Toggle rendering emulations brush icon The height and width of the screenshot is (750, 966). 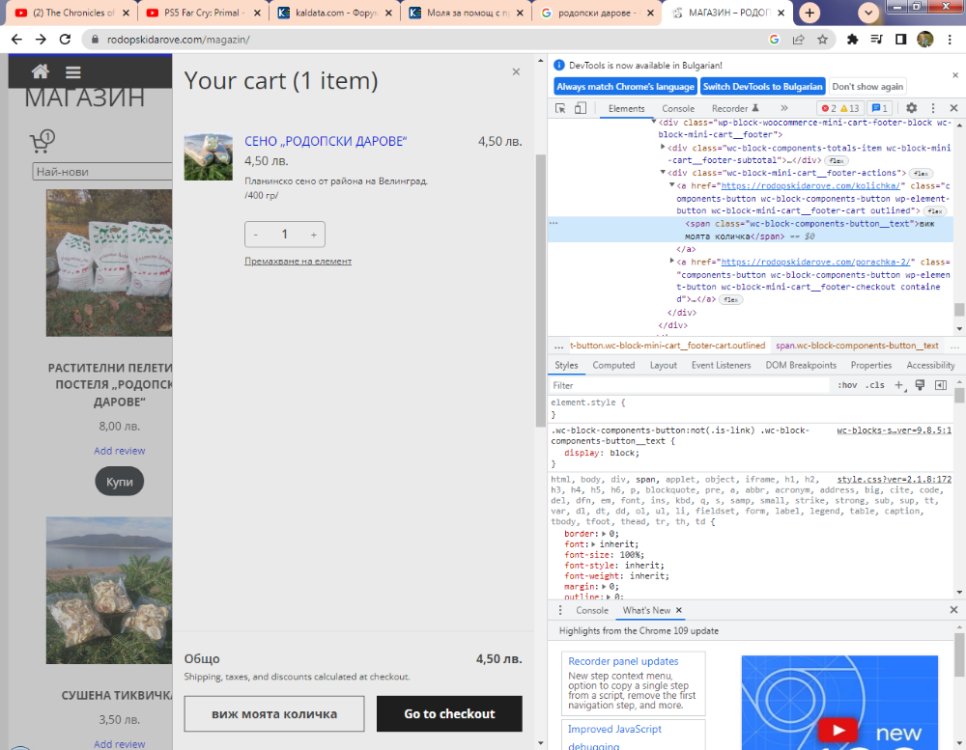[x=920, y=385]
